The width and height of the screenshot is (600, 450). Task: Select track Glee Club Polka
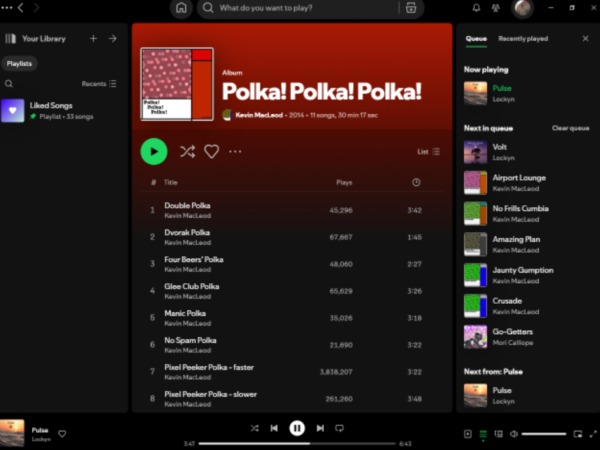pos(292,291)
